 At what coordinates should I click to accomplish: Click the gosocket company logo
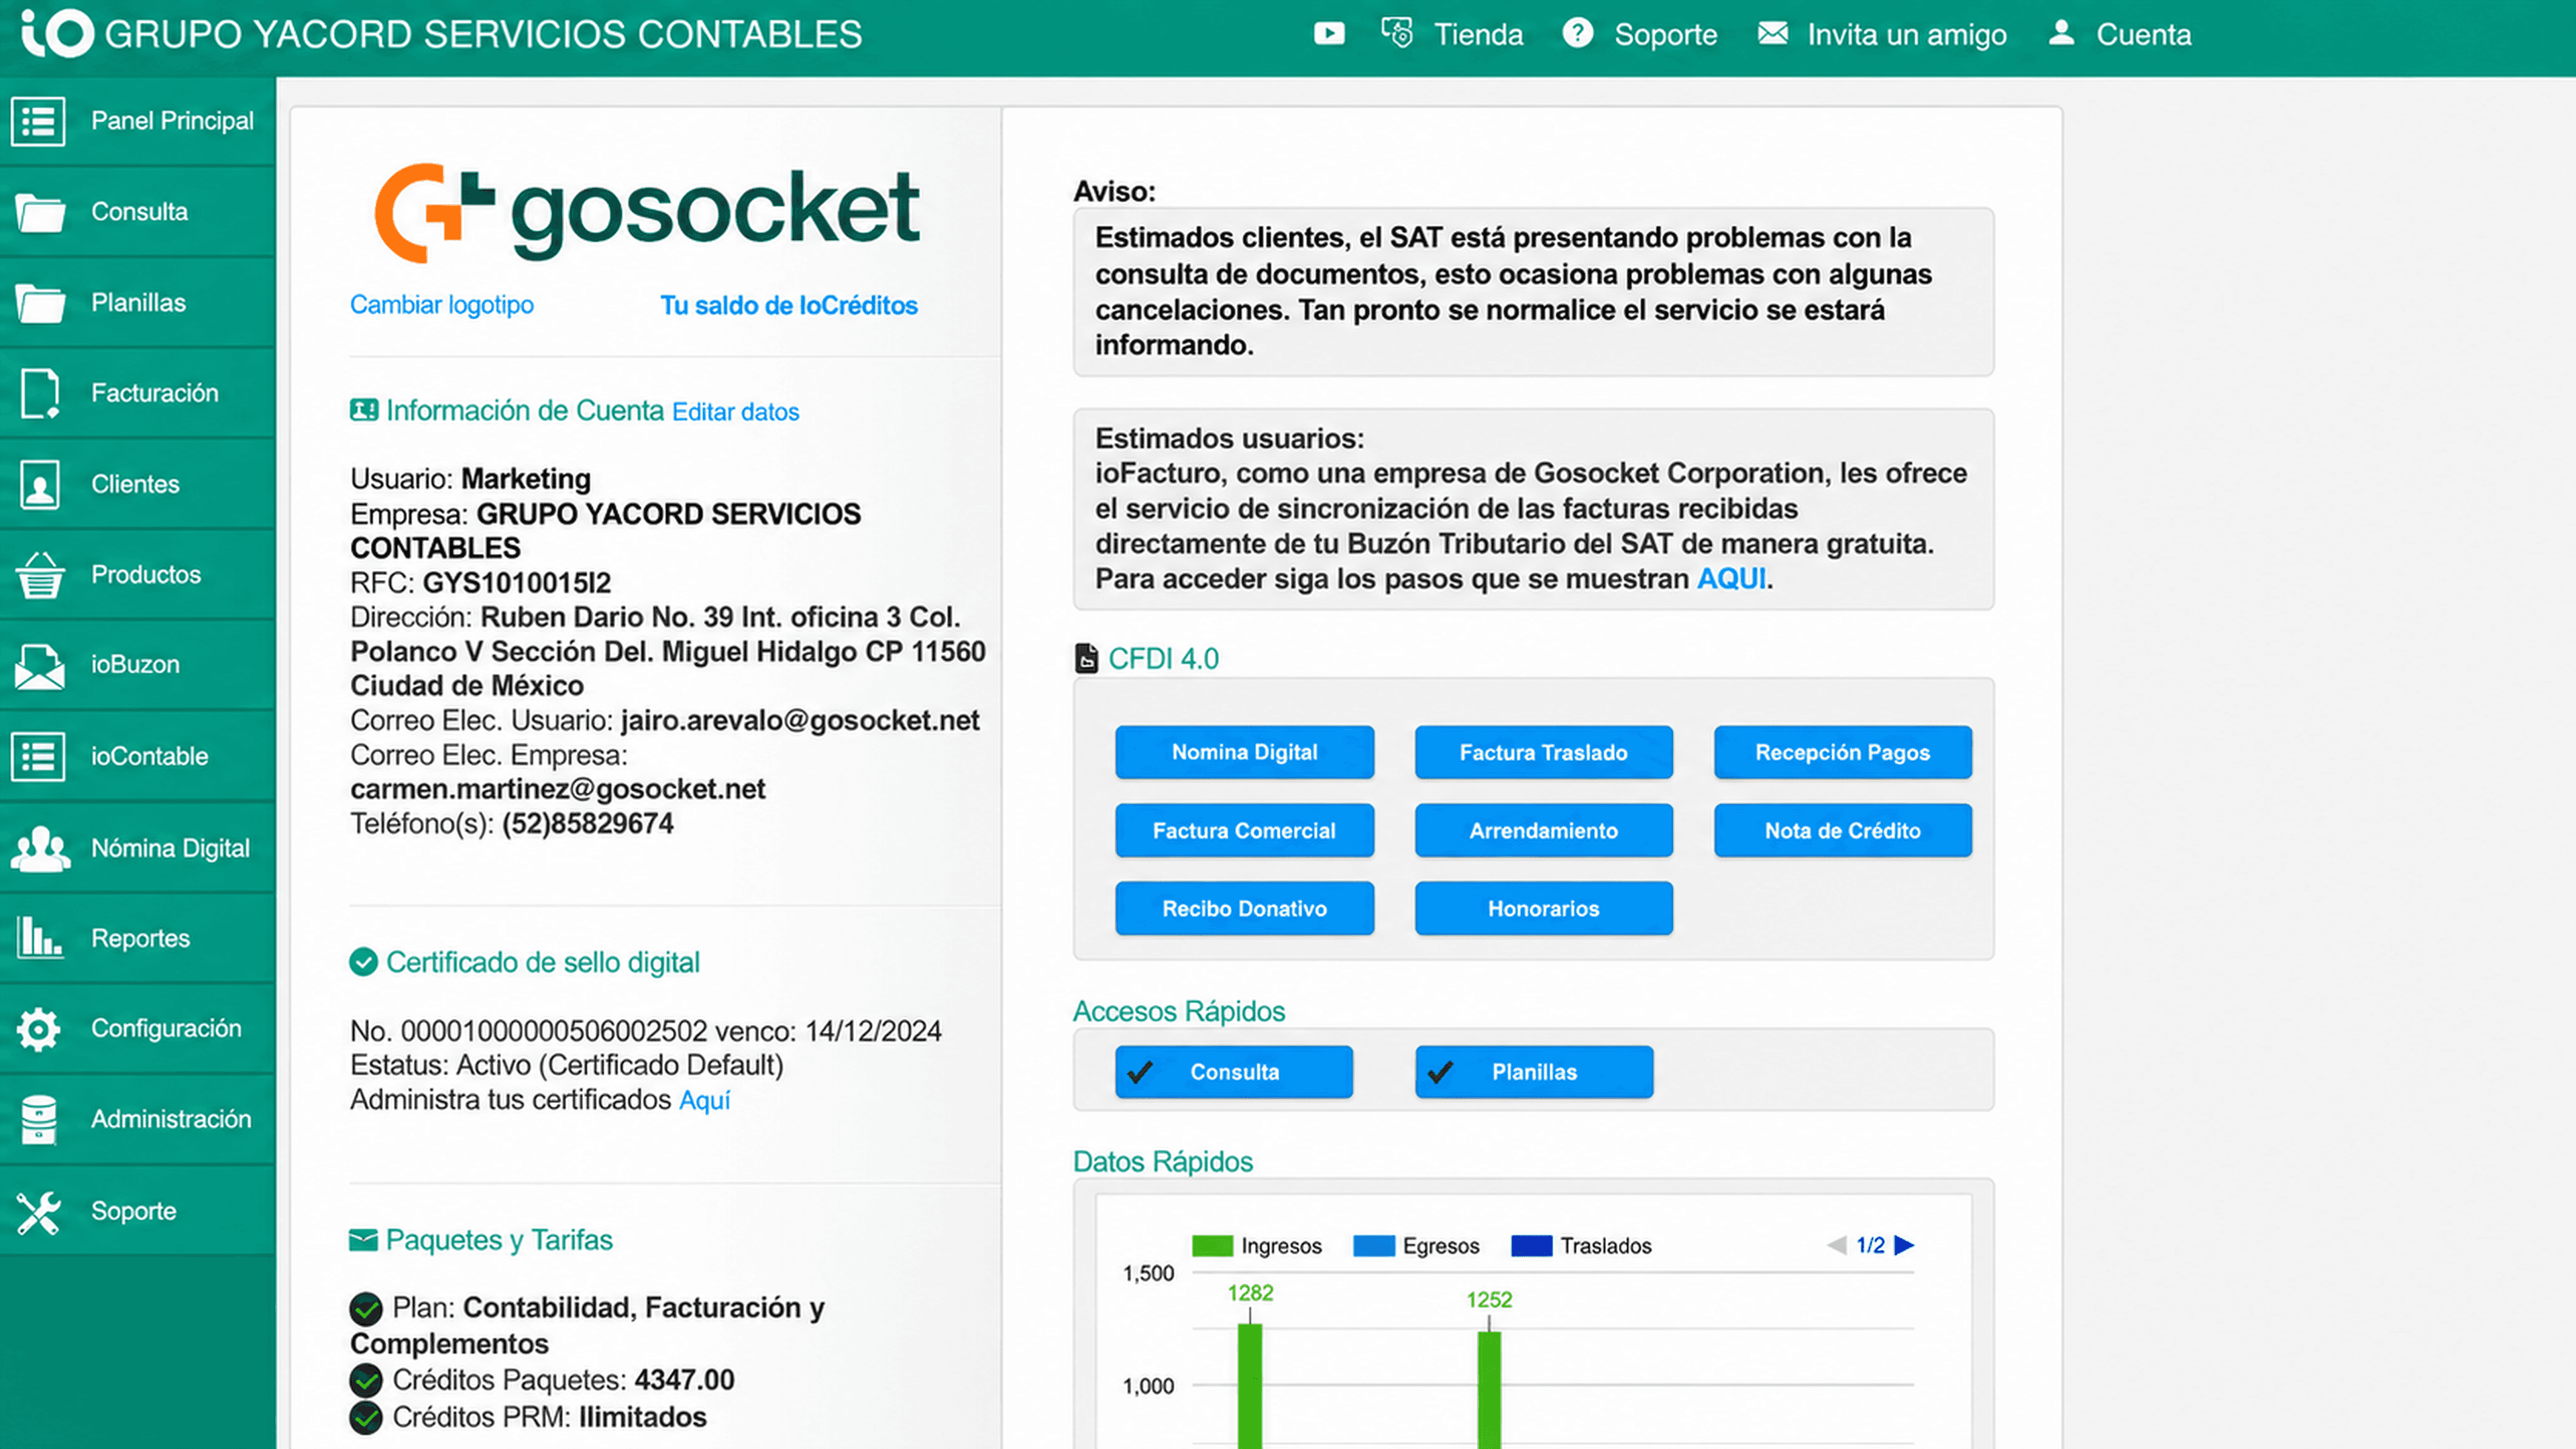coord(647,212)
